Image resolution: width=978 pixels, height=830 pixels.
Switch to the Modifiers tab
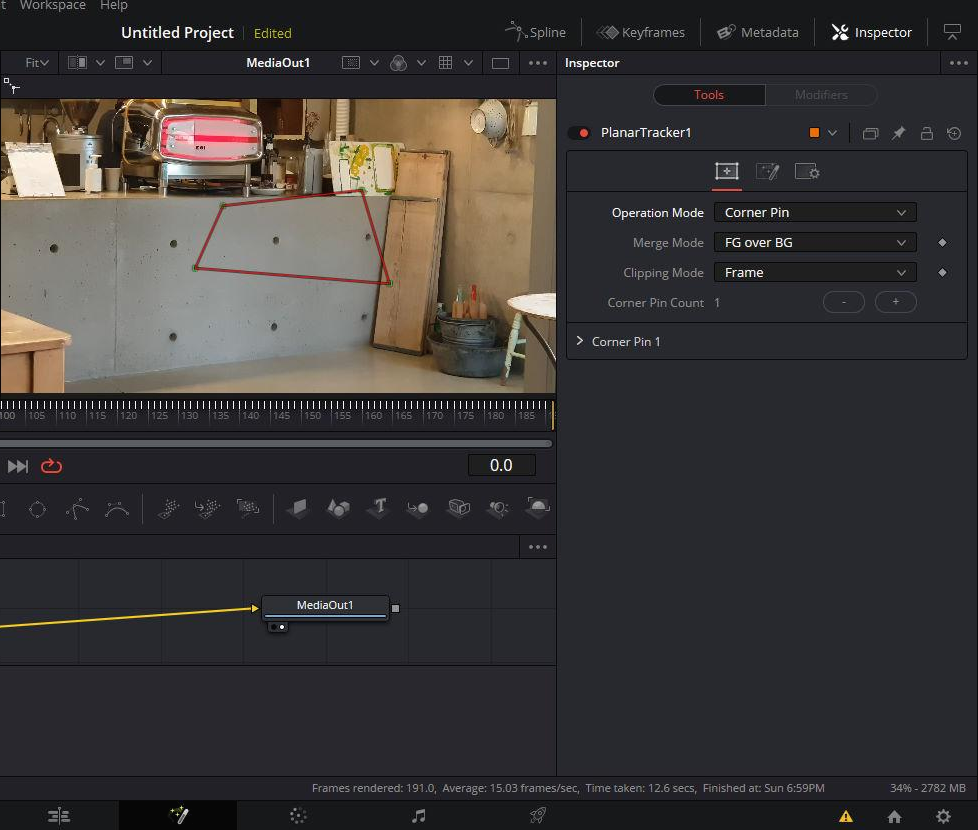(x=821, y=95)
